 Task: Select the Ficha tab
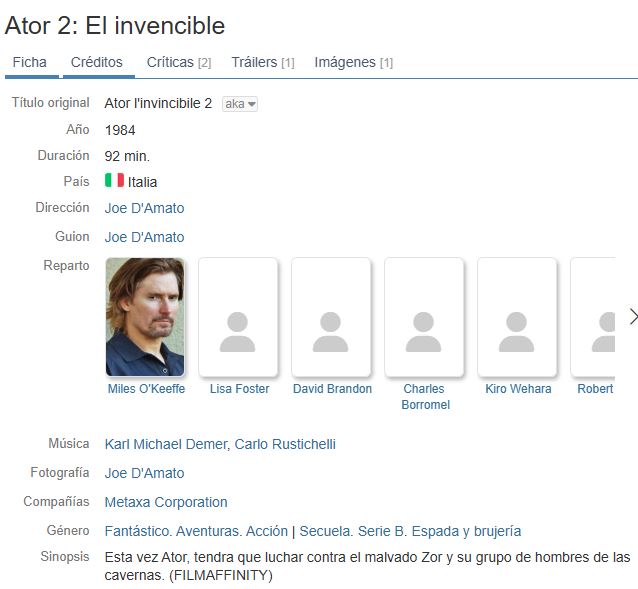coord(29,62)
